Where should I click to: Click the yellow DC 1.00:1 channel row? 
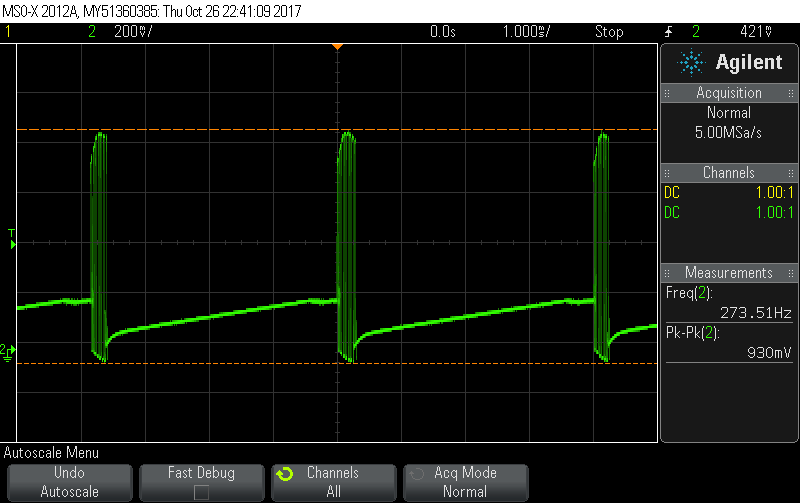click(x=729, y=192)
